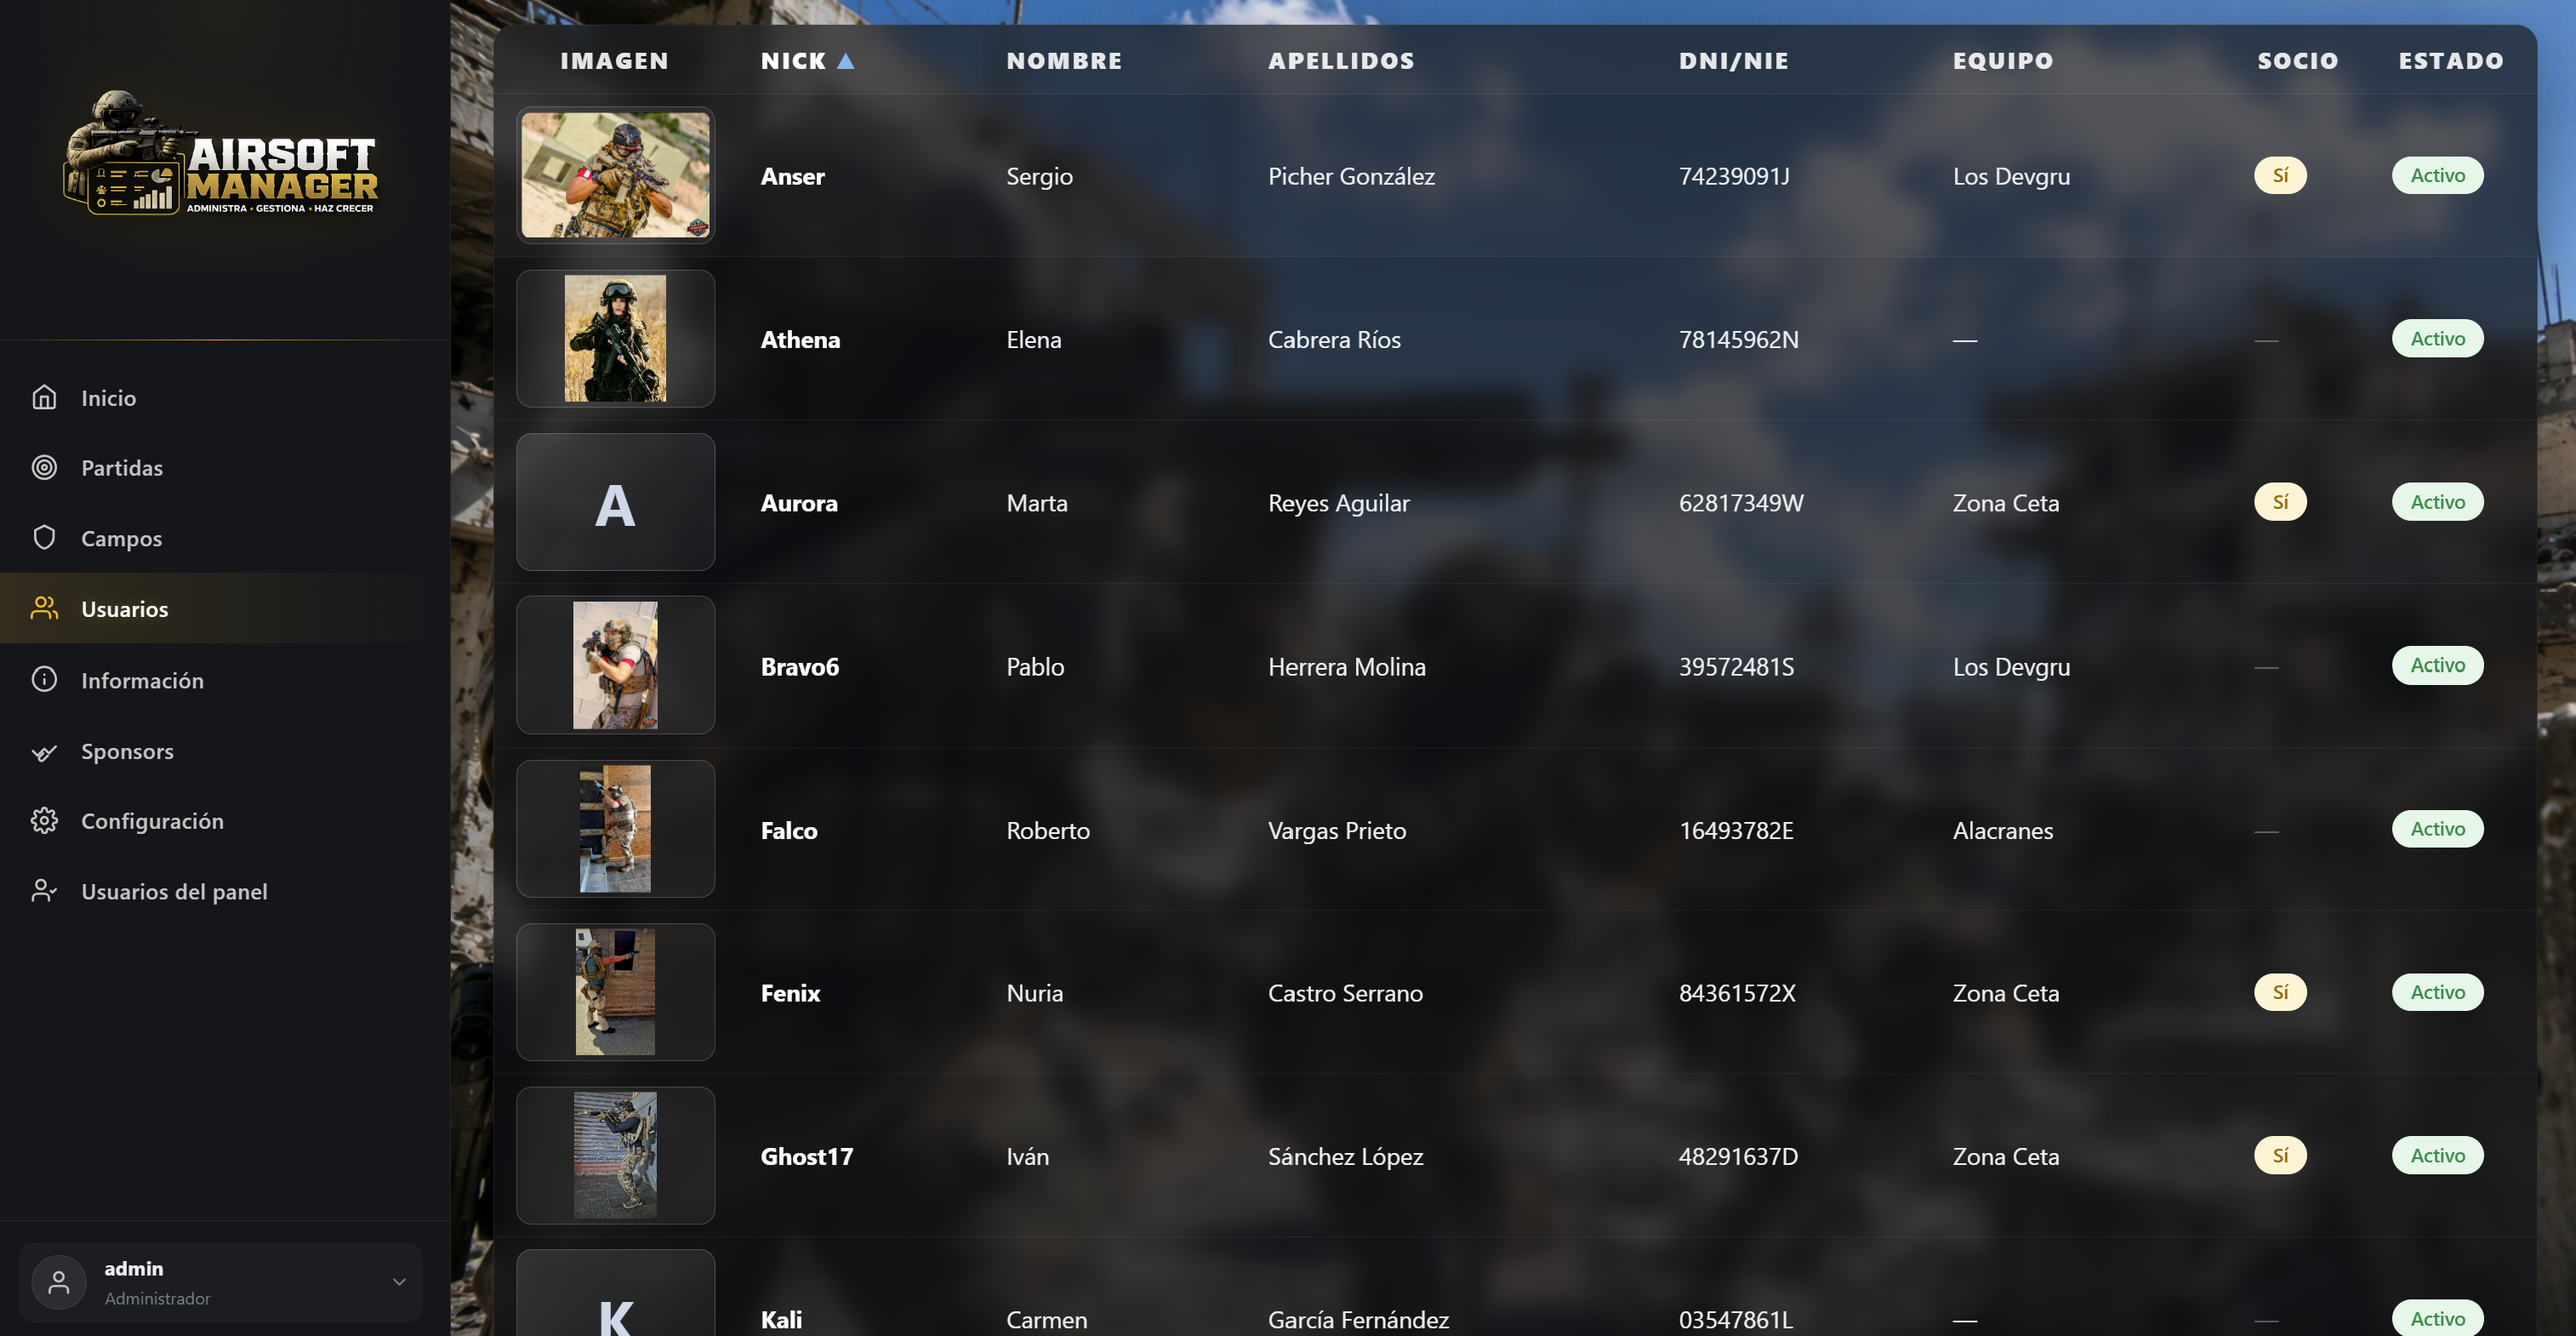
Task: Click the Ghost17 nick
Action: [806, 1156]
